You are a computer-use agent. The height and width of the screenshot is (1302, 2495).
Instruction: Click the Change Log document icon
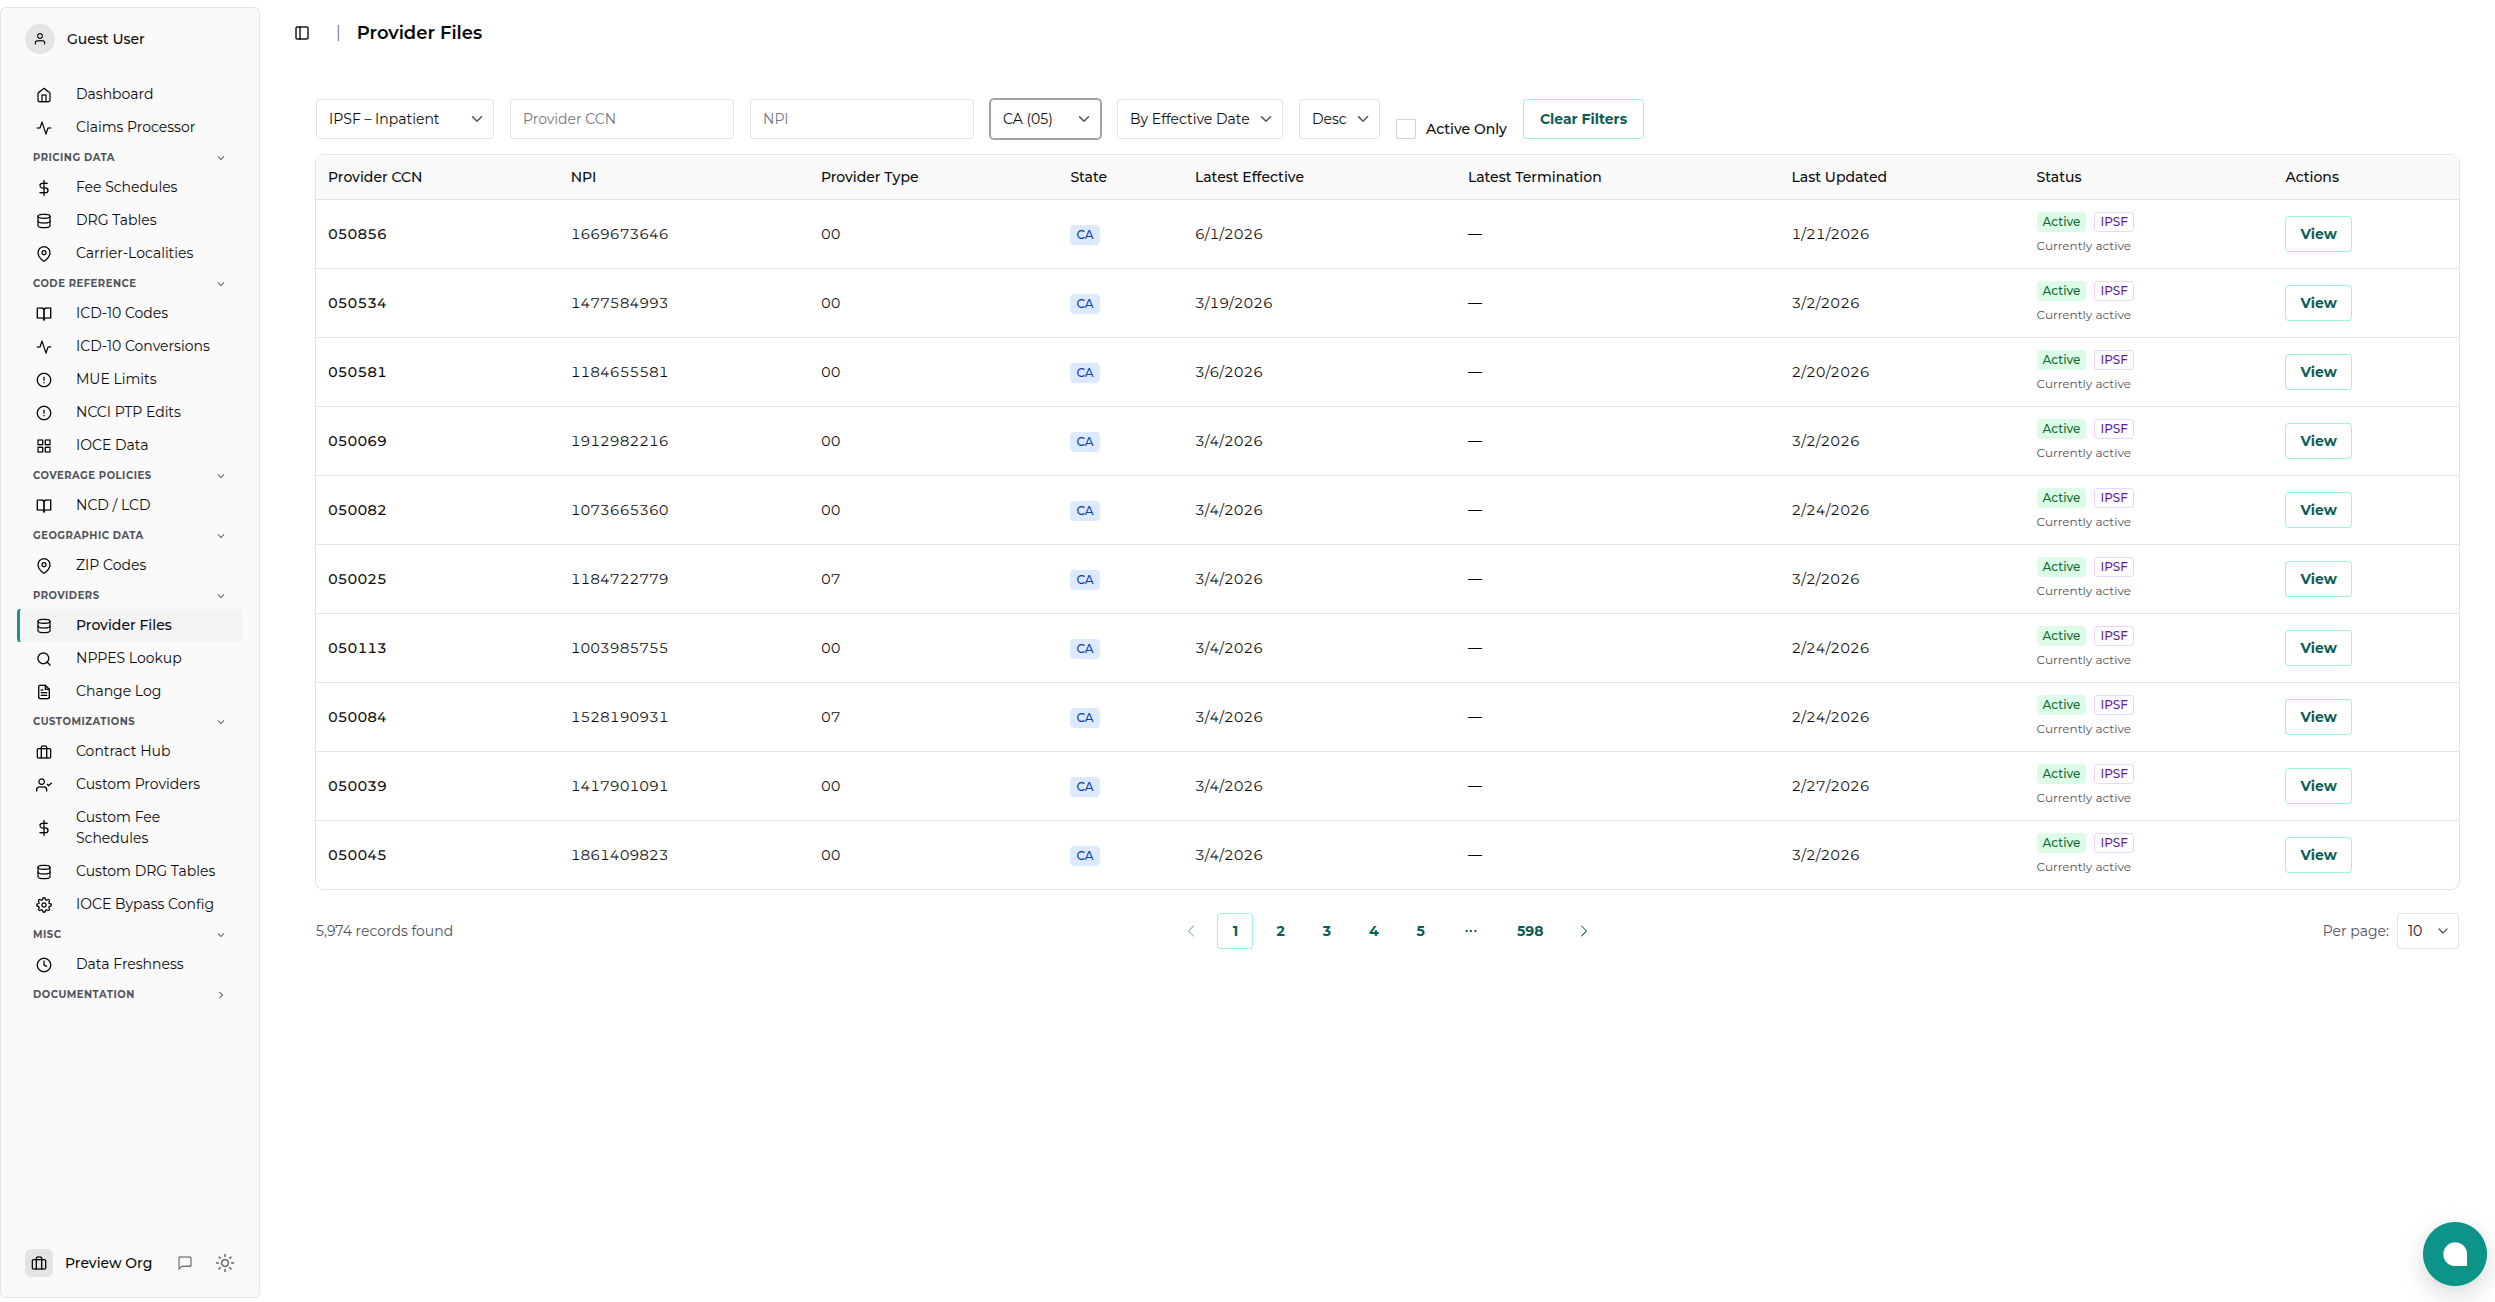pos(44,692)
